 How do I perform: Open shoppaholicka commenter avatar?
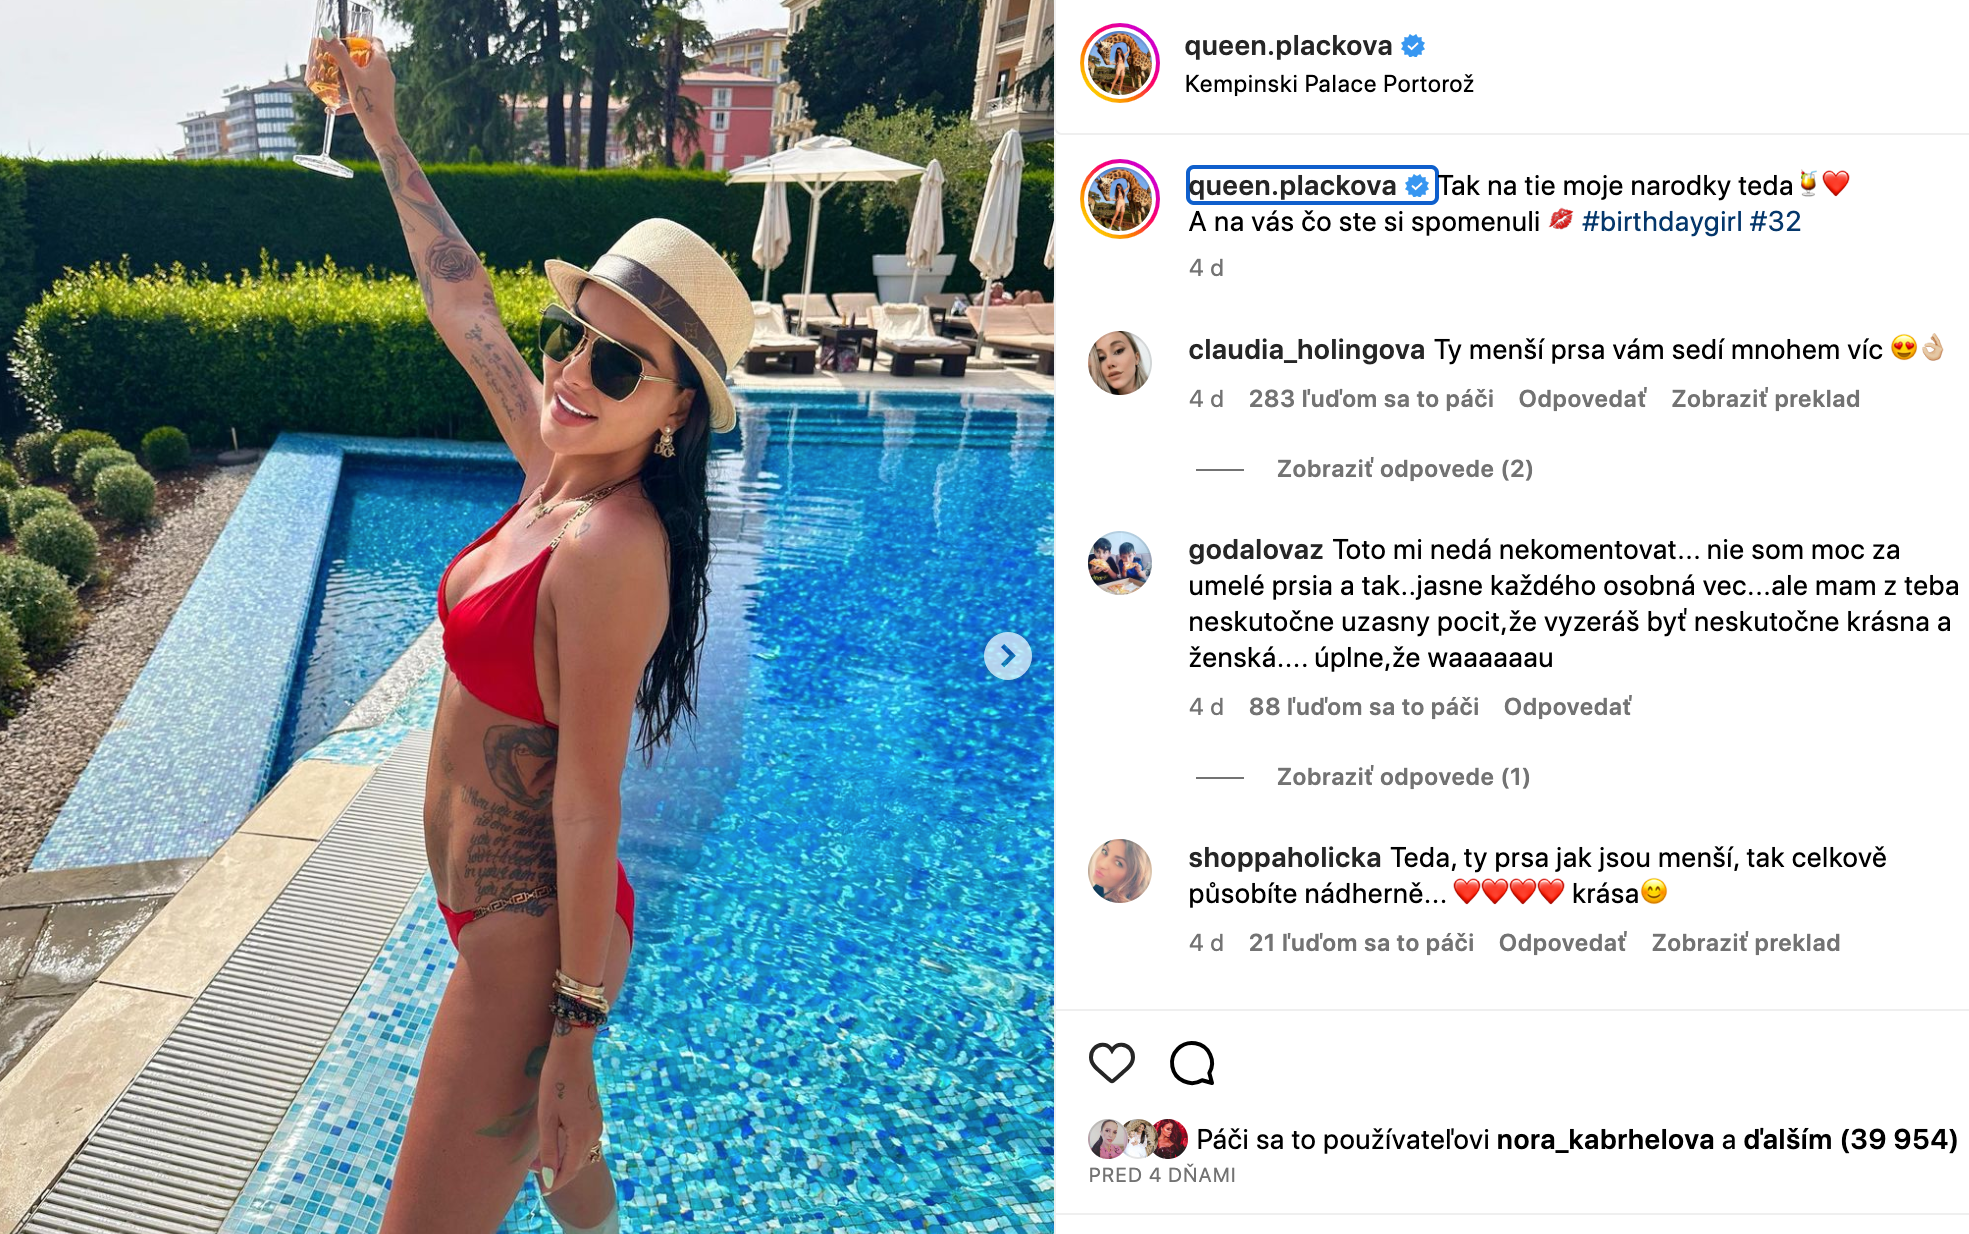(x=1120, y=871)
